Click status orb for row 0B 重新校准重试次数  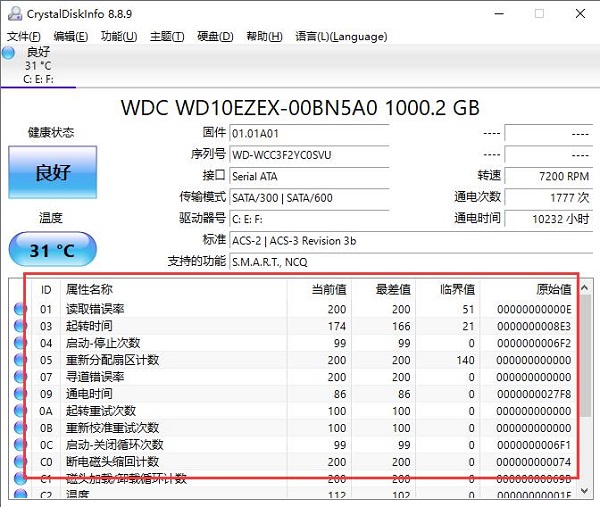coord(20,427)
